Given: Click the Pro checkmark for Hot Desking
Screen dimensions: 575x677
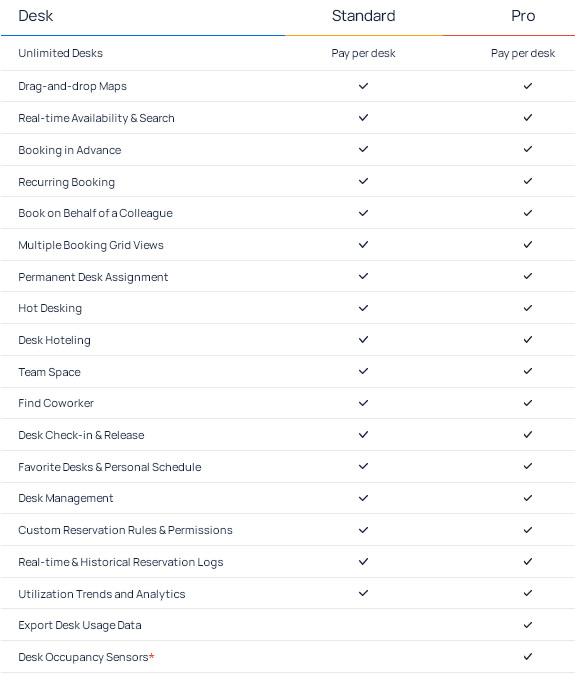Looking at the screenshot, I should pos(528,308).
